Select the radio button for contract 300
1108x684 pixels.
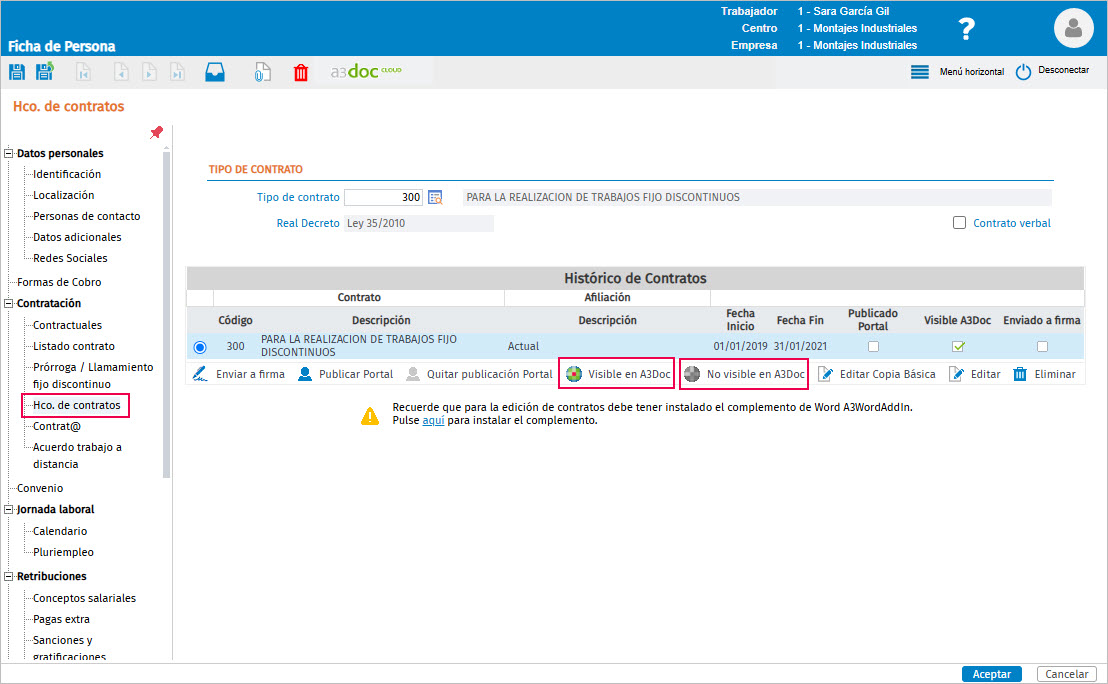(x=200, y=347)
